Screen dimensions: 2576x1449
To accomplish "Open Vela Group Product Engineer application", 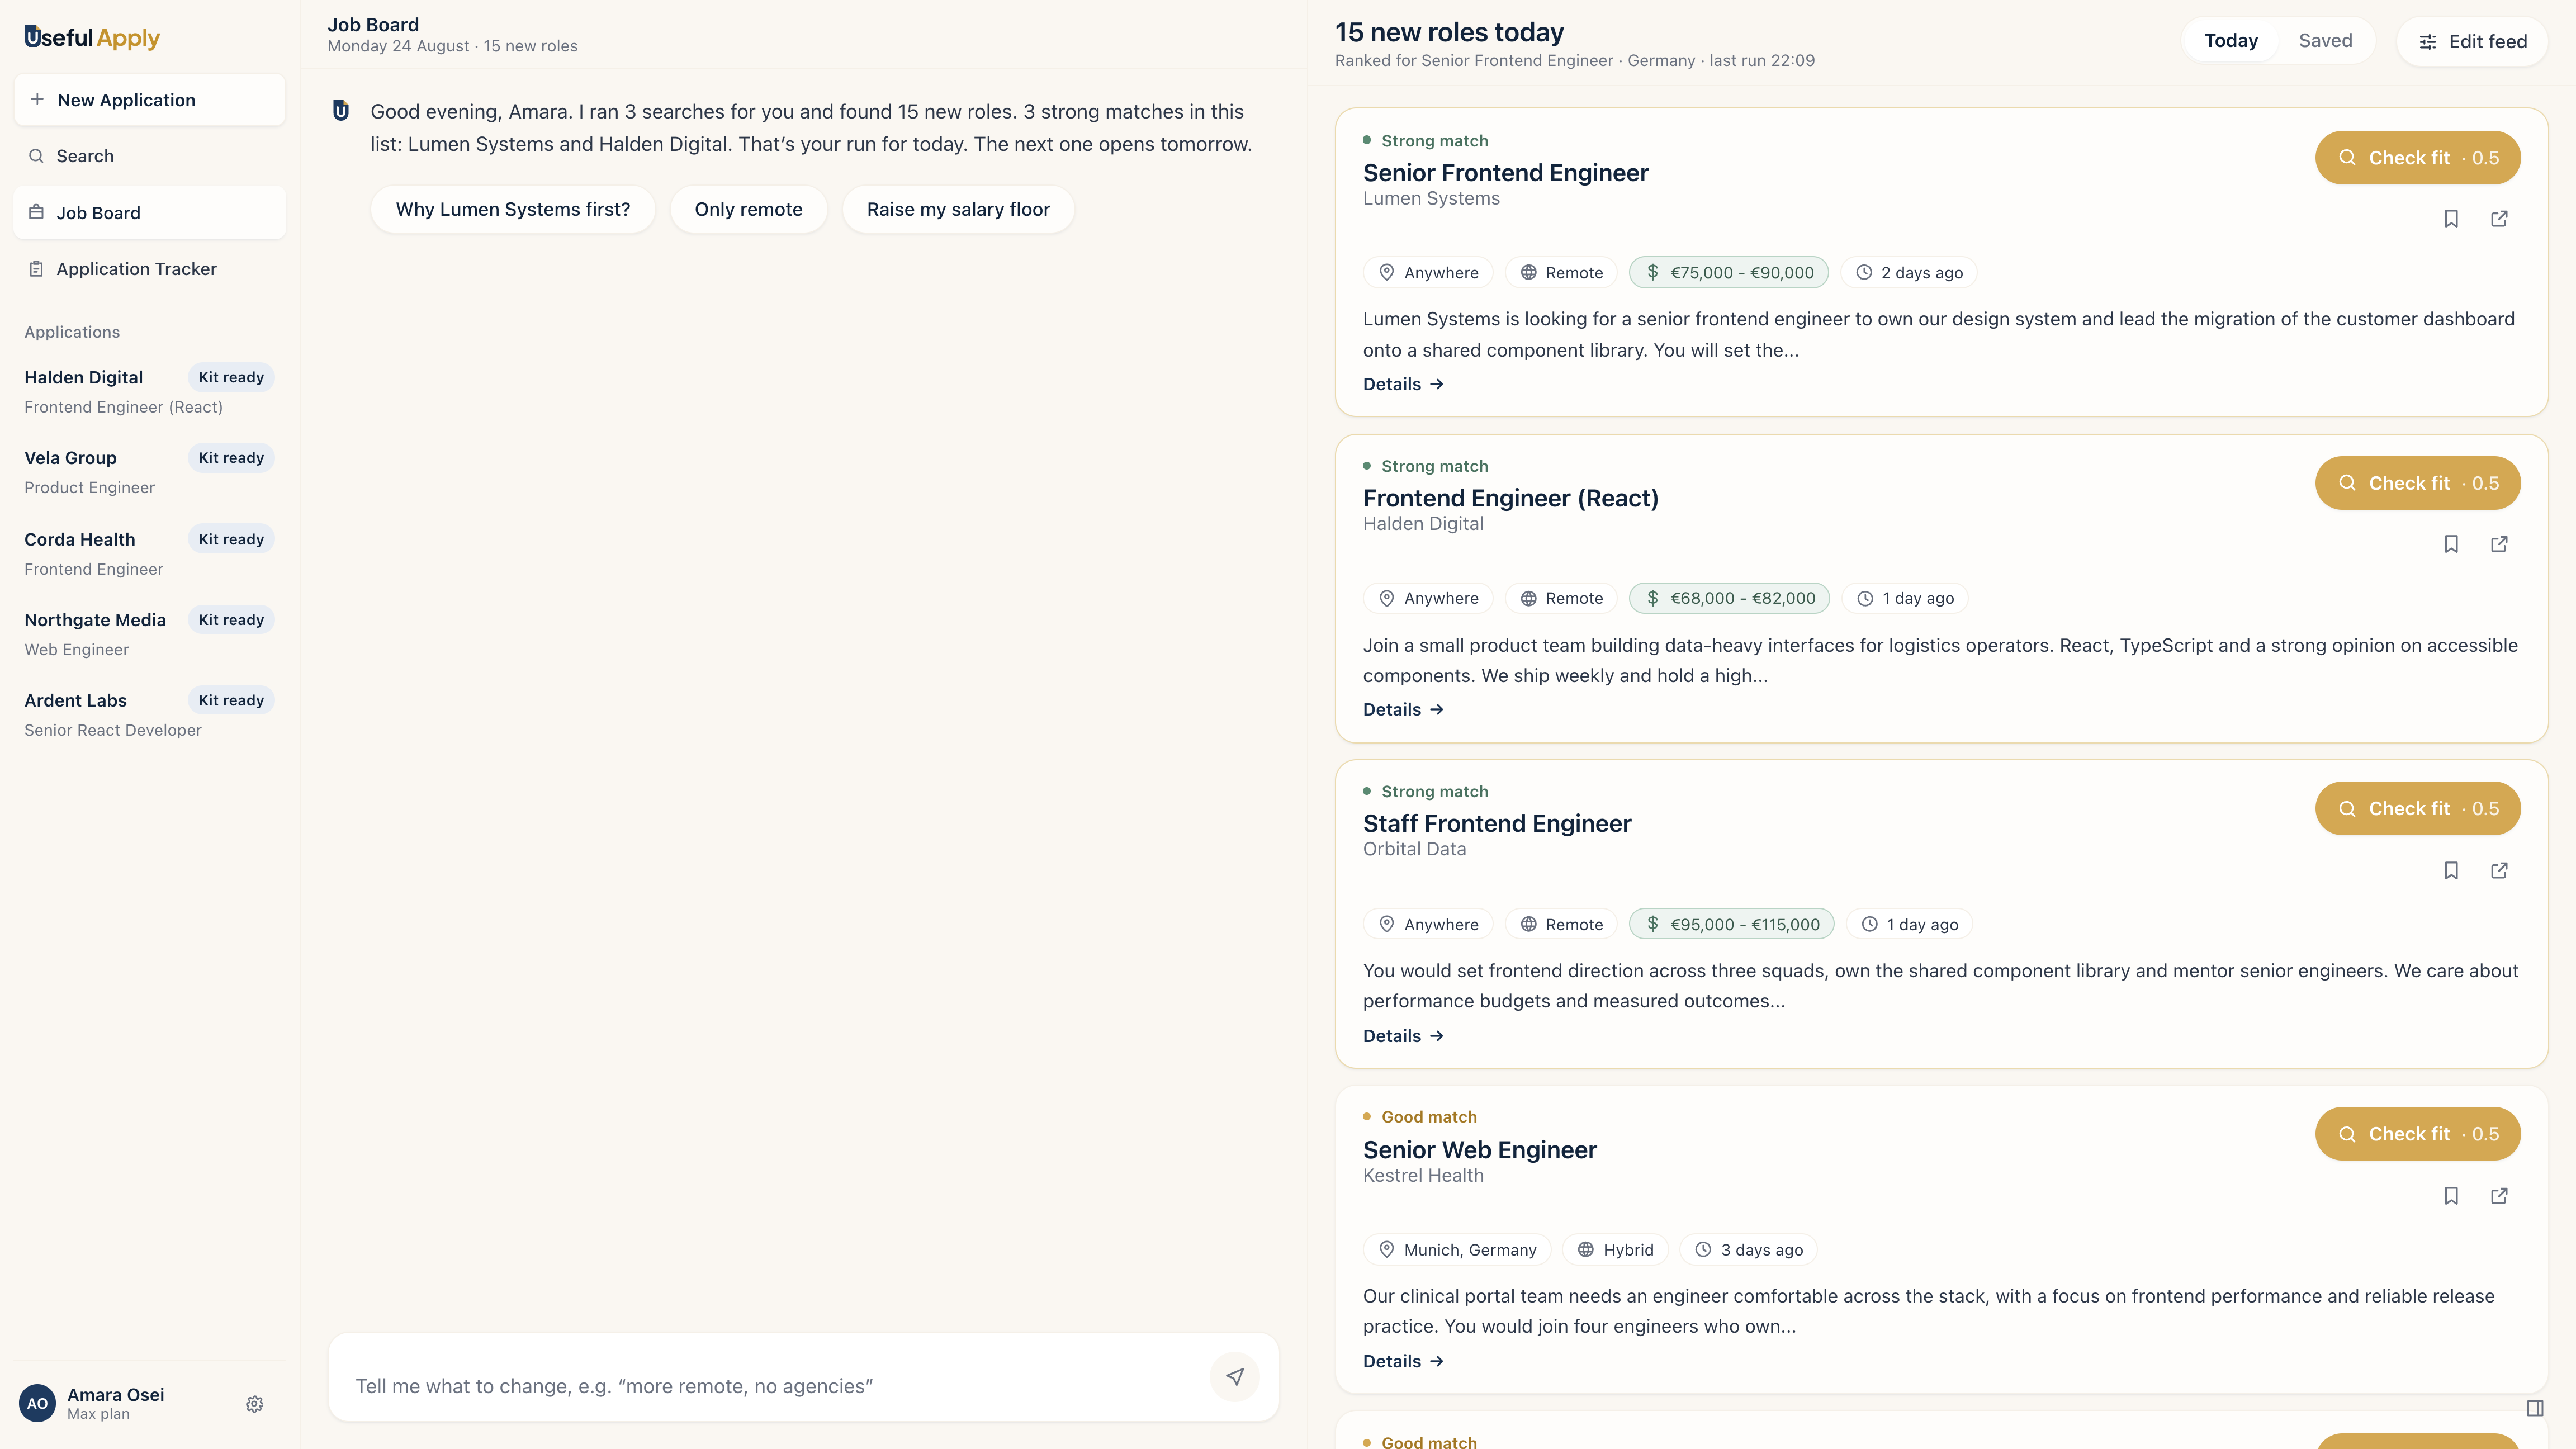I will (x=149, y=472).
